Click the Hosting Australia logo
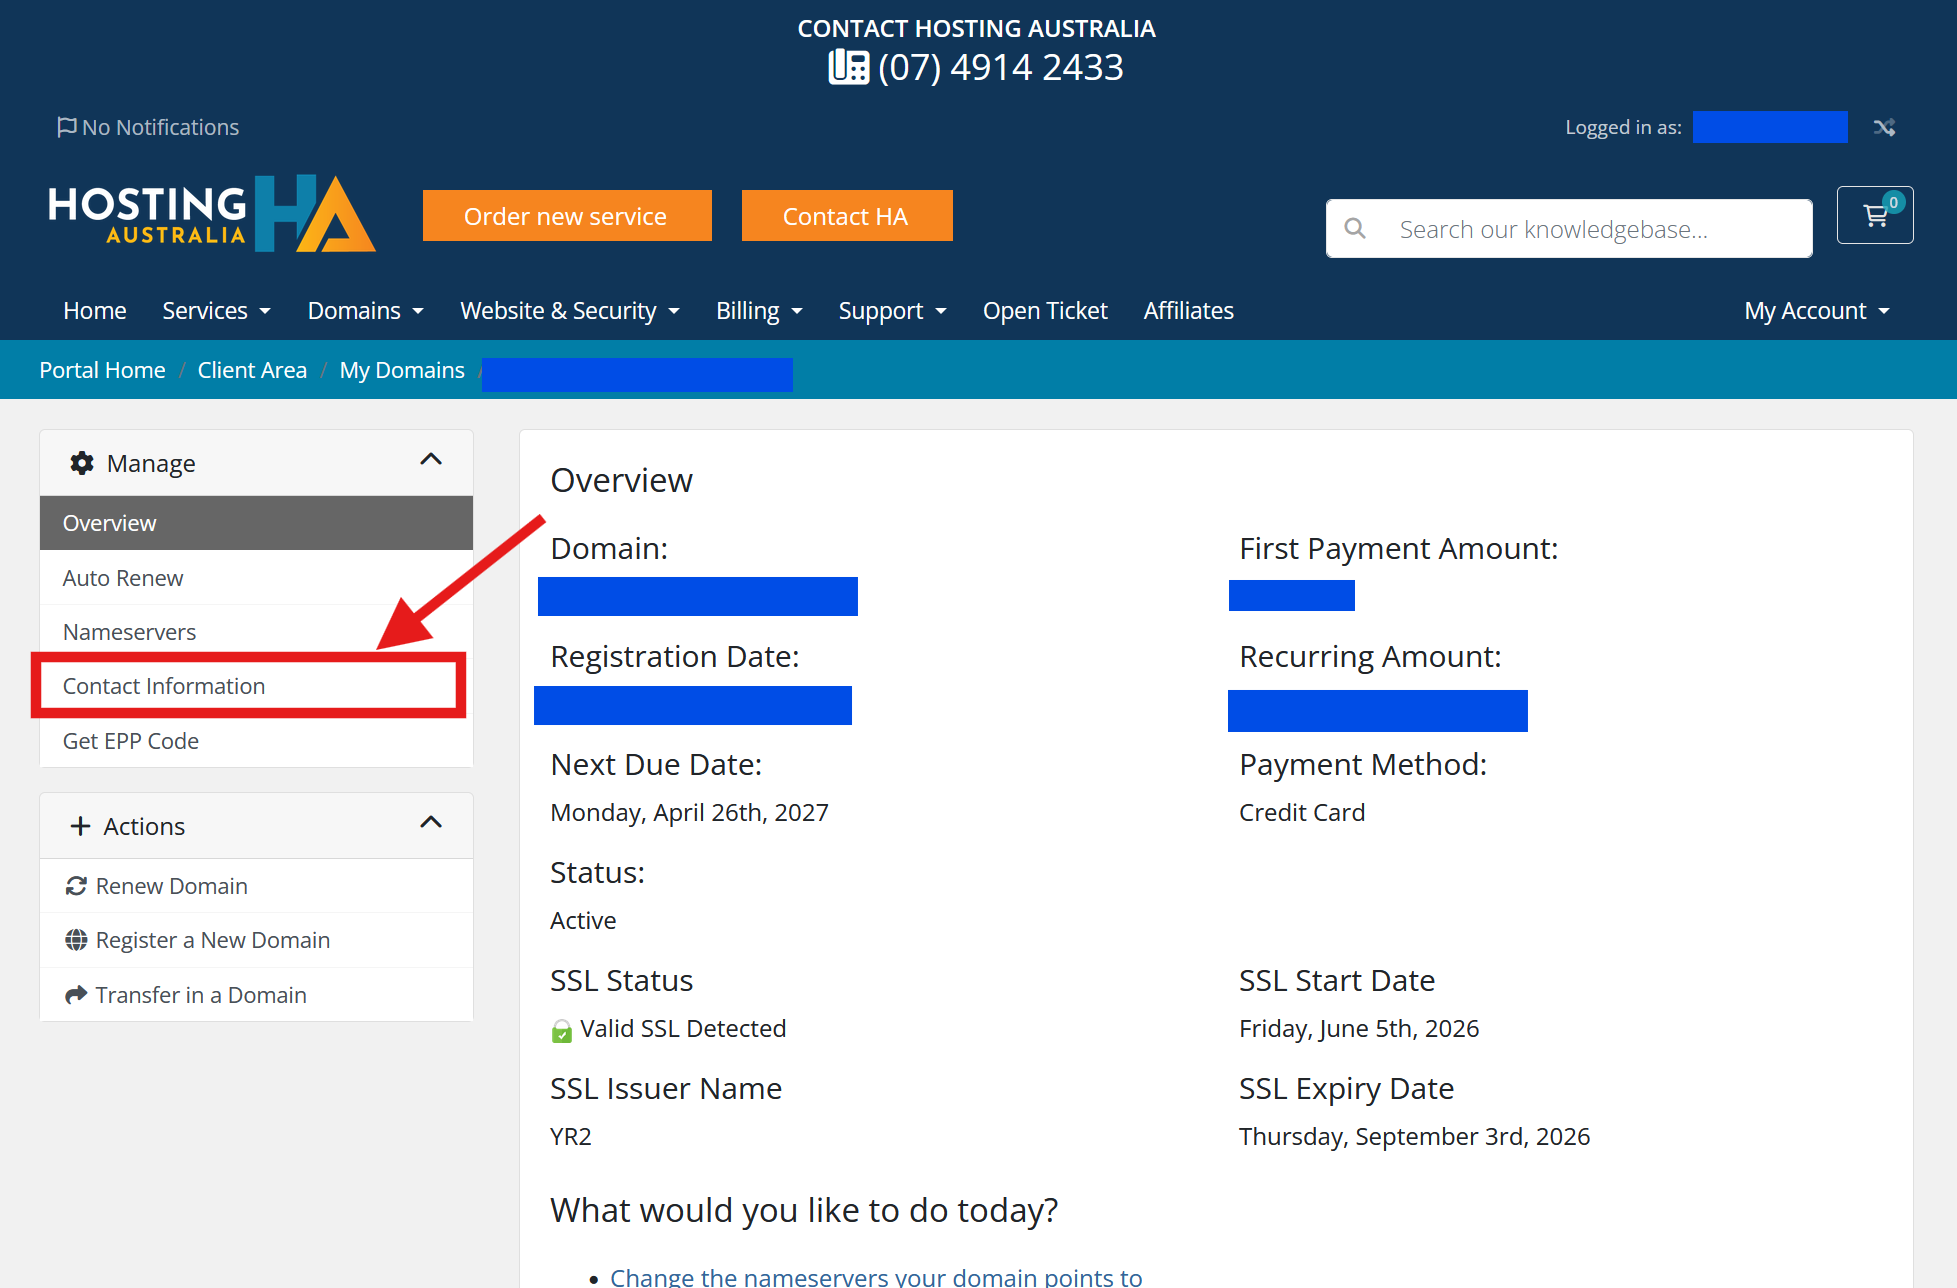Screen dimensions: 1957x1288 pyautogui.click(x=212, y=214)
